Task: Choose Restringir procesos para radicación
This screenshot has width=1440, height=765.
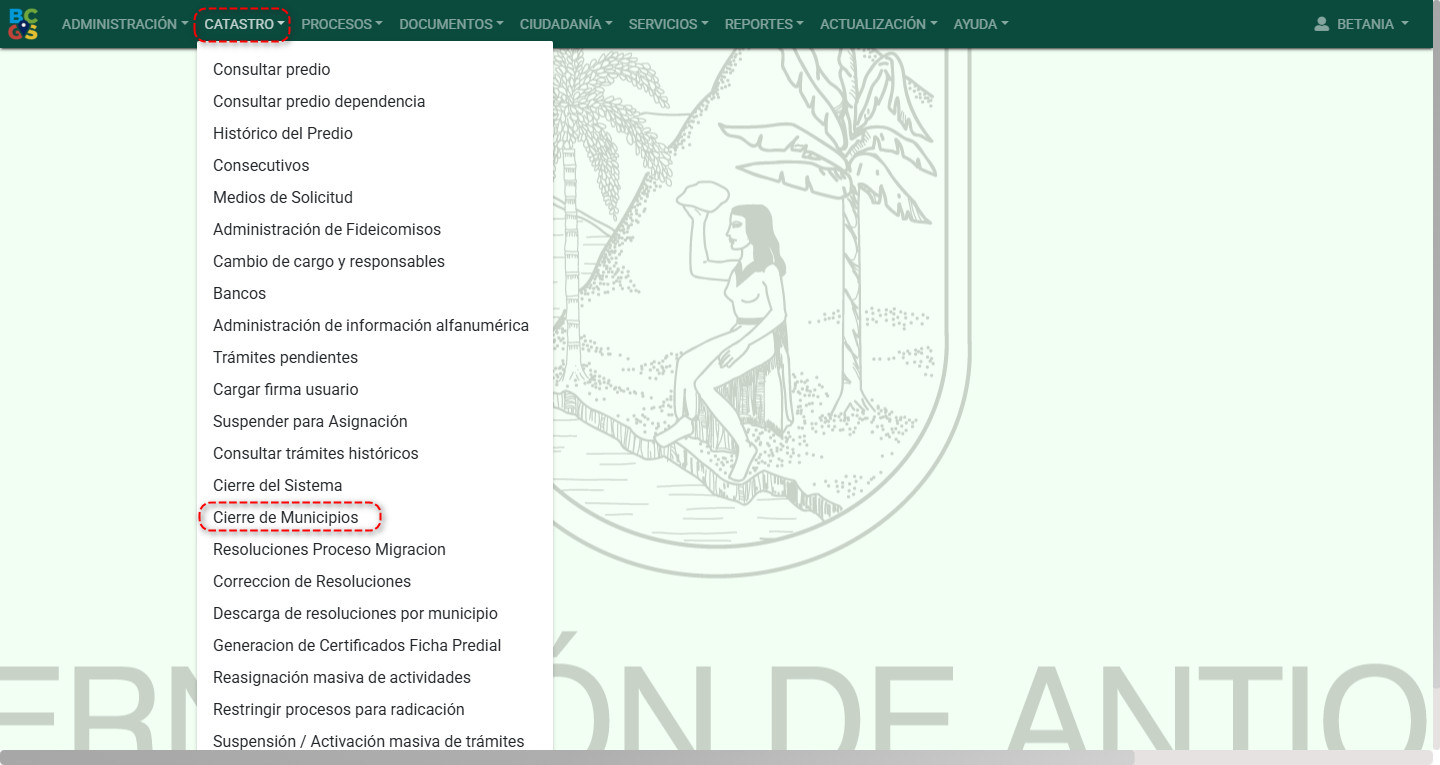Action: (x=375, y=709)
